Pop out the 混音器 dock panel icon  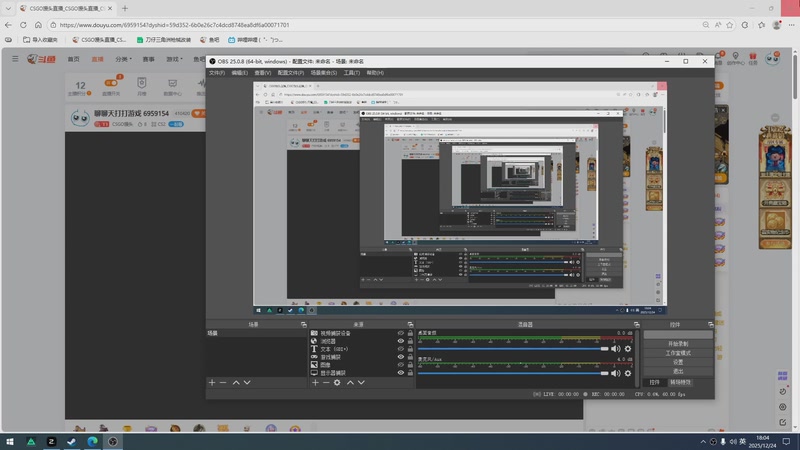point(637,324)
